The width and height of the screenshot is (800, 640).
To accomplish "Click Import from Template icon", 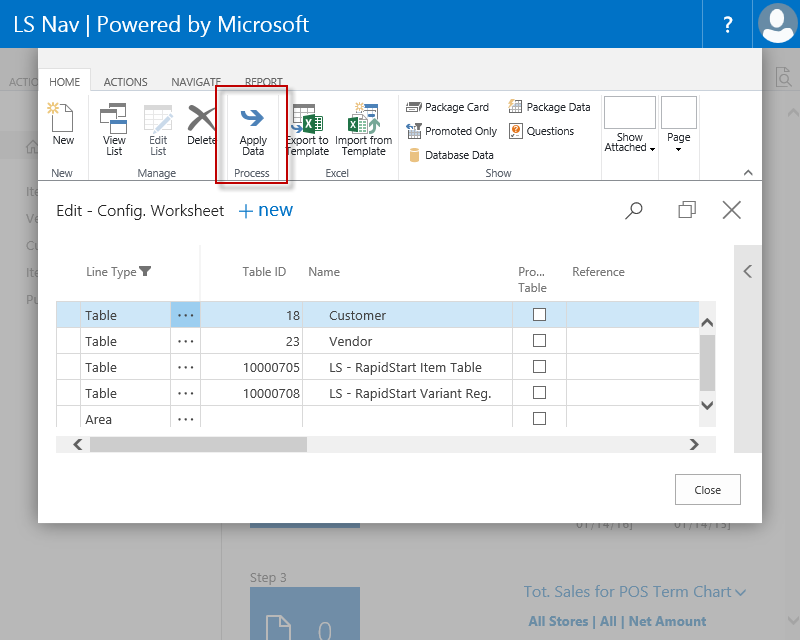I will tap(363, 118).
